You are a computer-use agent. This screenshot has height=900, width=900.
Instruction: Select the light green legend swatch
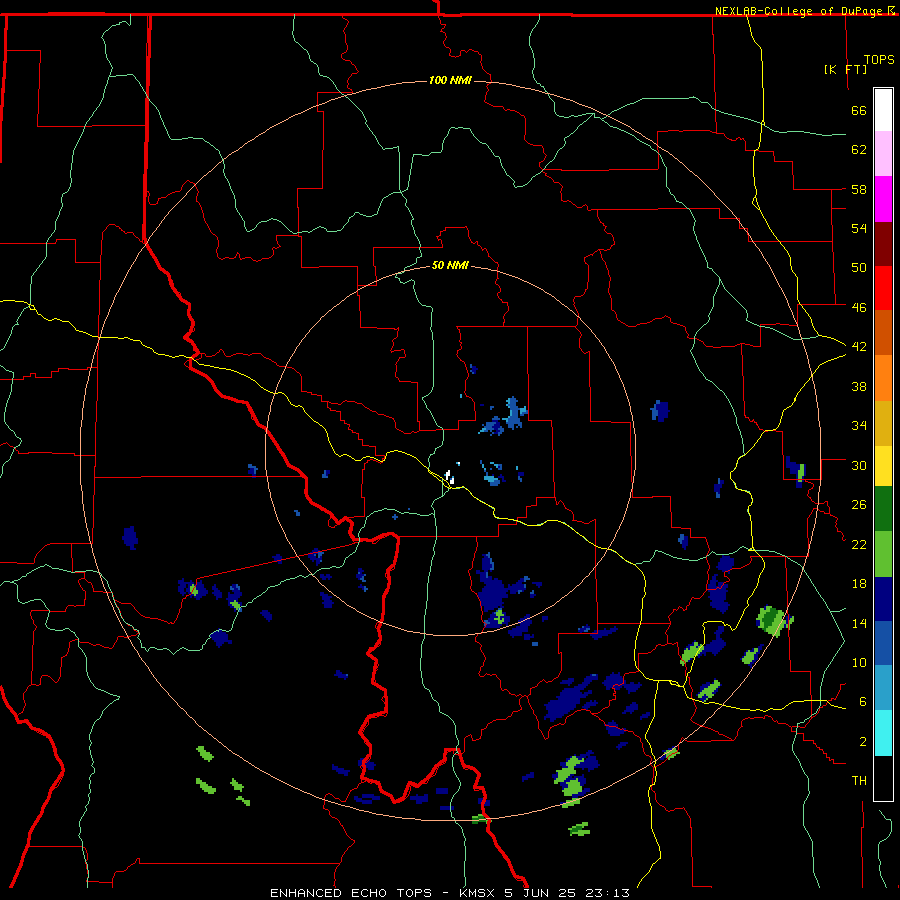coord(883,554)
